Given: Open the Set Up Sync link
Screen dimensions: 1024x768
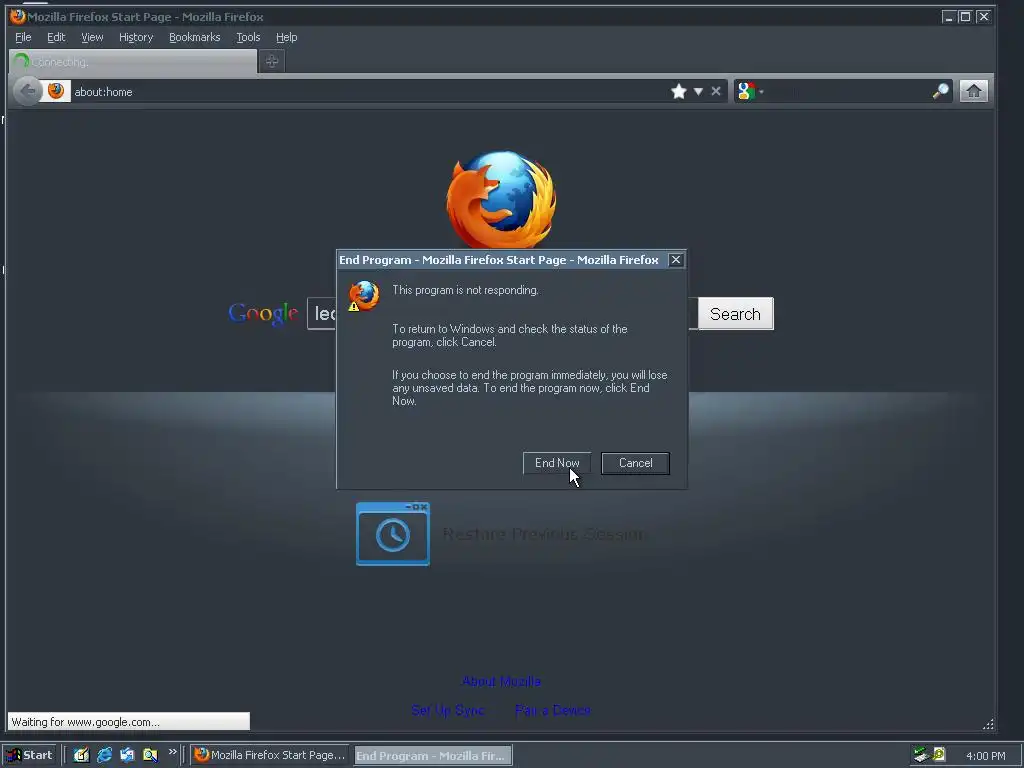Looking at the screenshot, I should click(x=447, y=710).
